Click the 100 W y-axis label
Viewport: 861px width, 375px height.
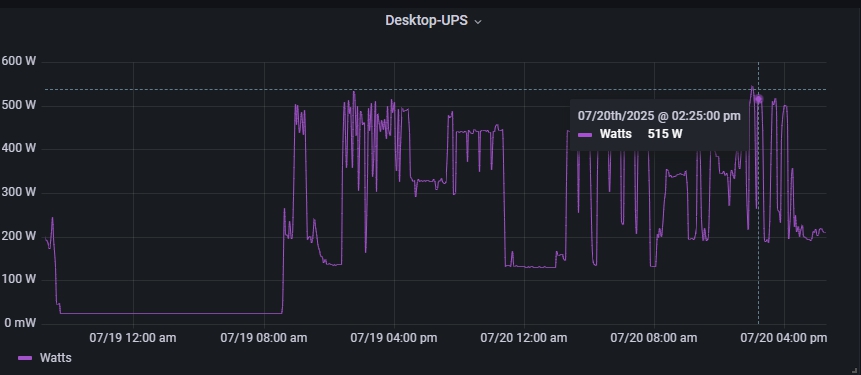pos(18,279)
